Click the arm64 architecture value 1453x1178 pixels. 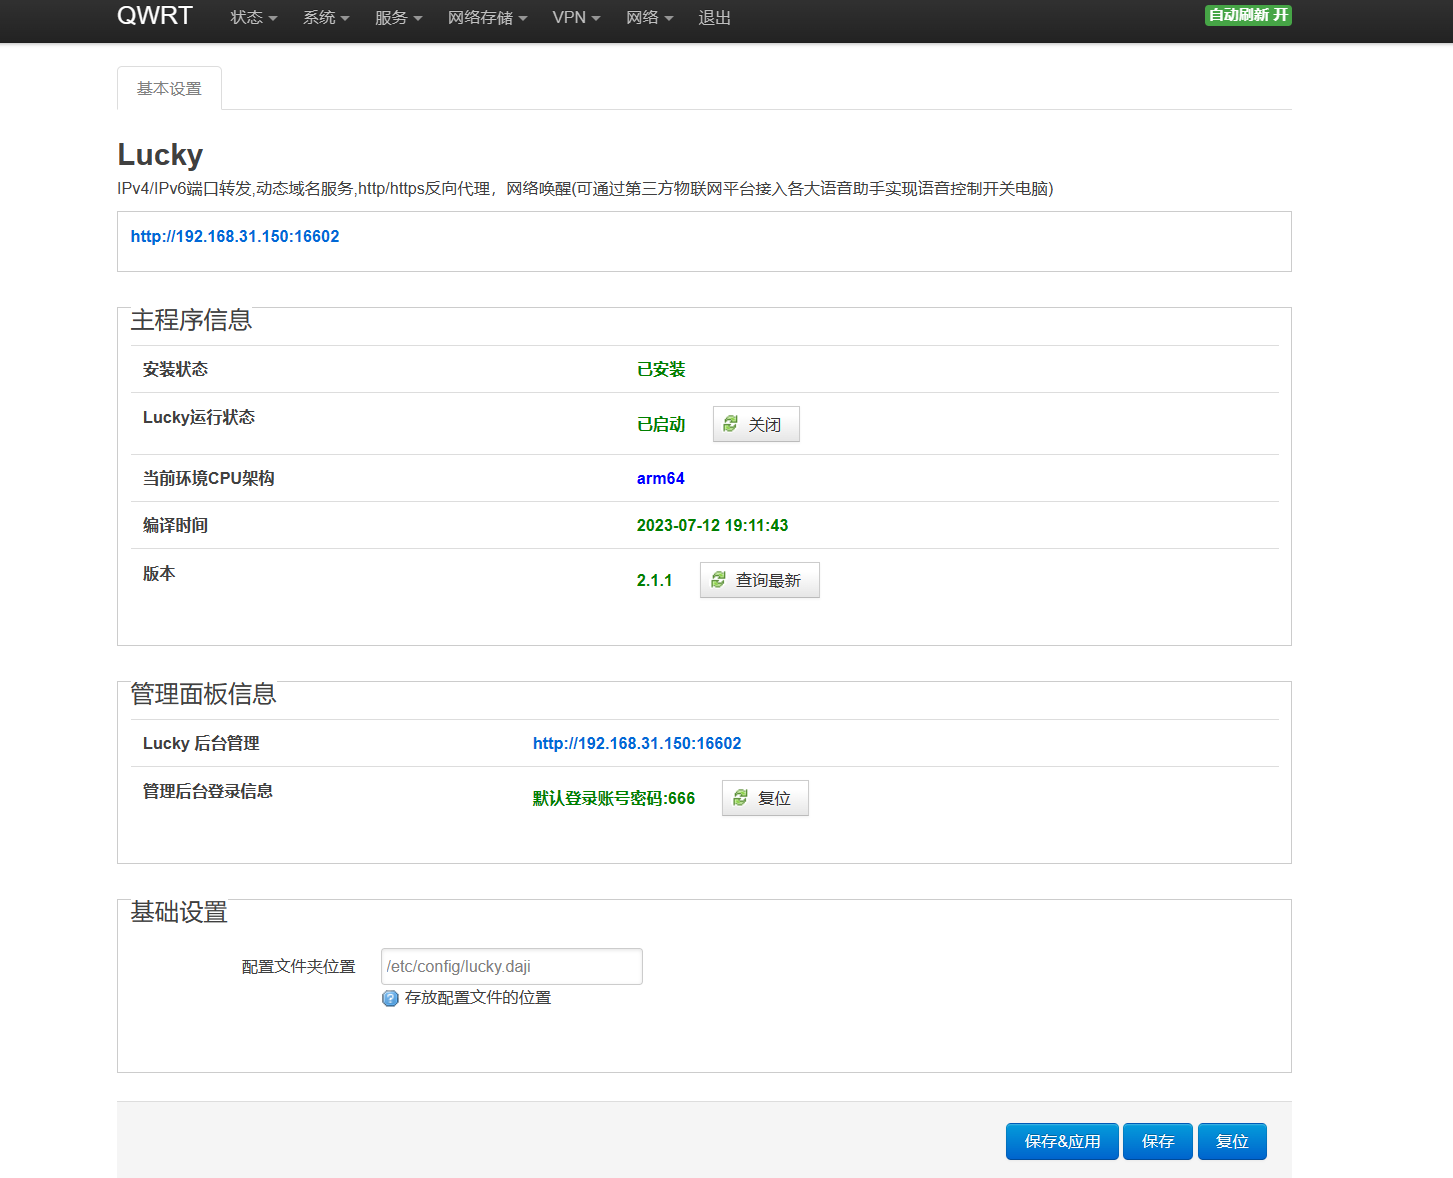661,478
